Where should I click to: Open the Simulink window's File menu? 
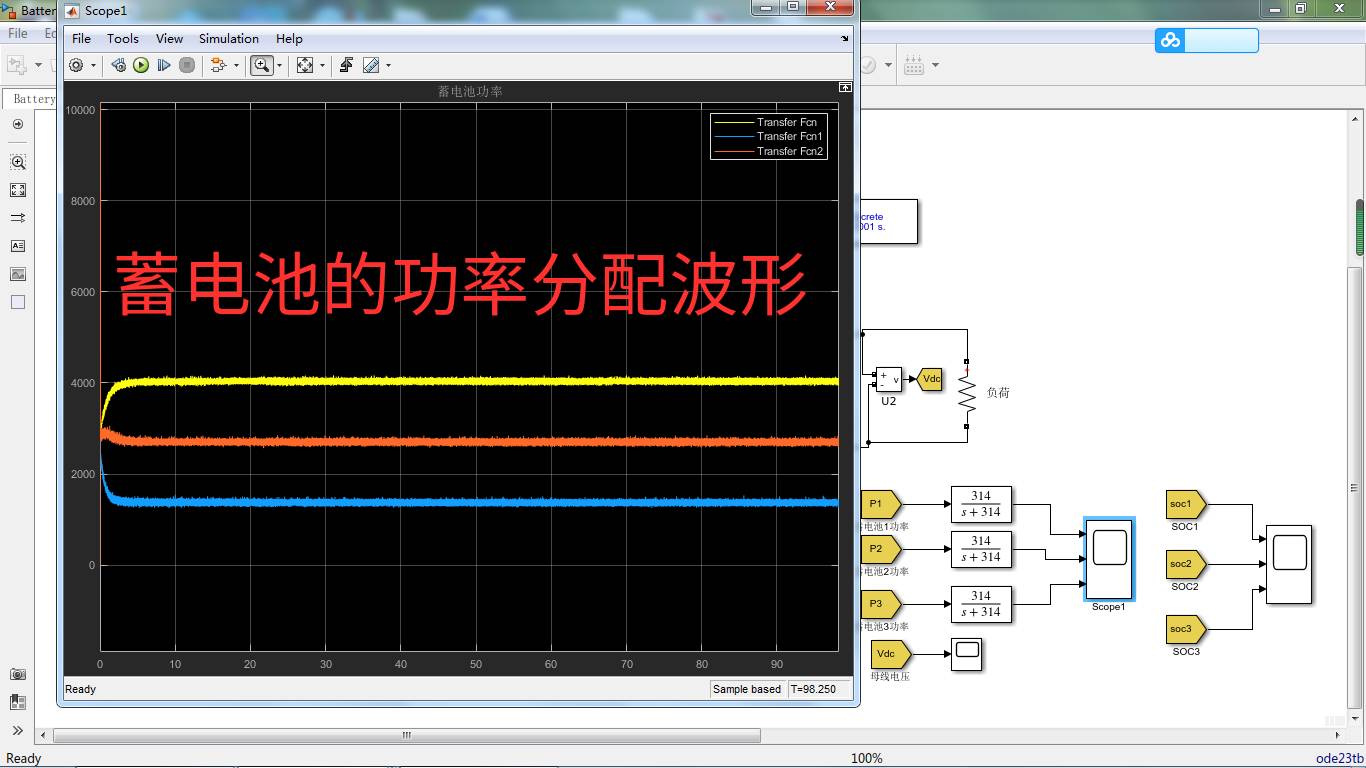click(x=18, y=33)
